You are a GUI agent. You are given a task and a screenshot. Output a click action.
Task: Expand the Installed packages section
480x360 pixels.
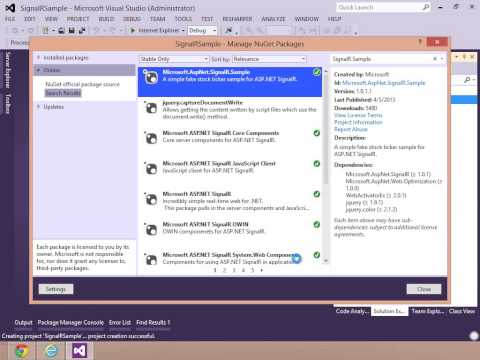[39, 57]
